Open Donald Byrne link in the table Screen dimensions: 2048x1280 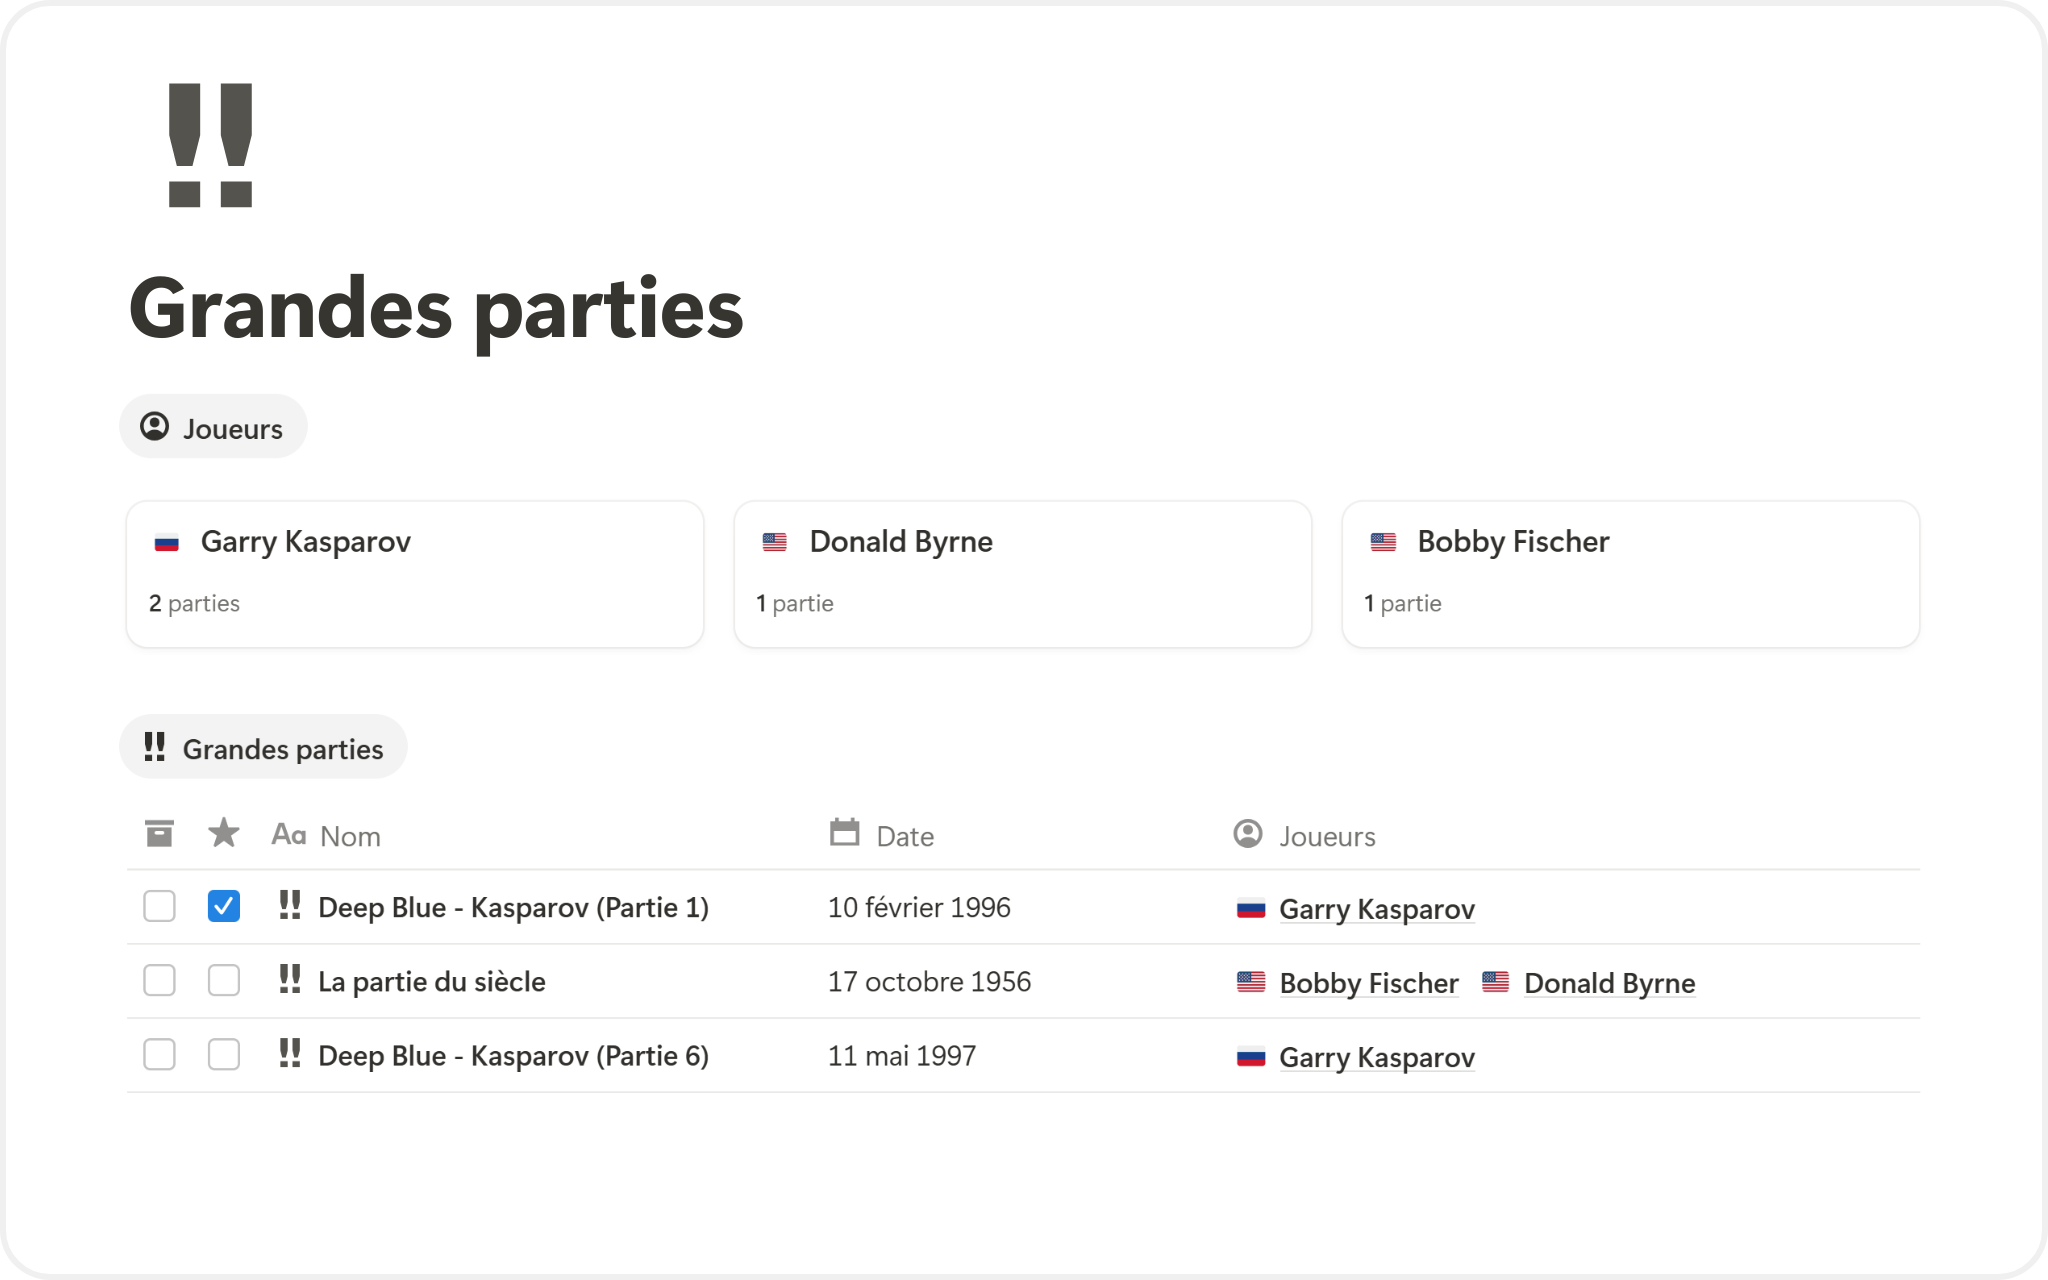coord(1609,983)
